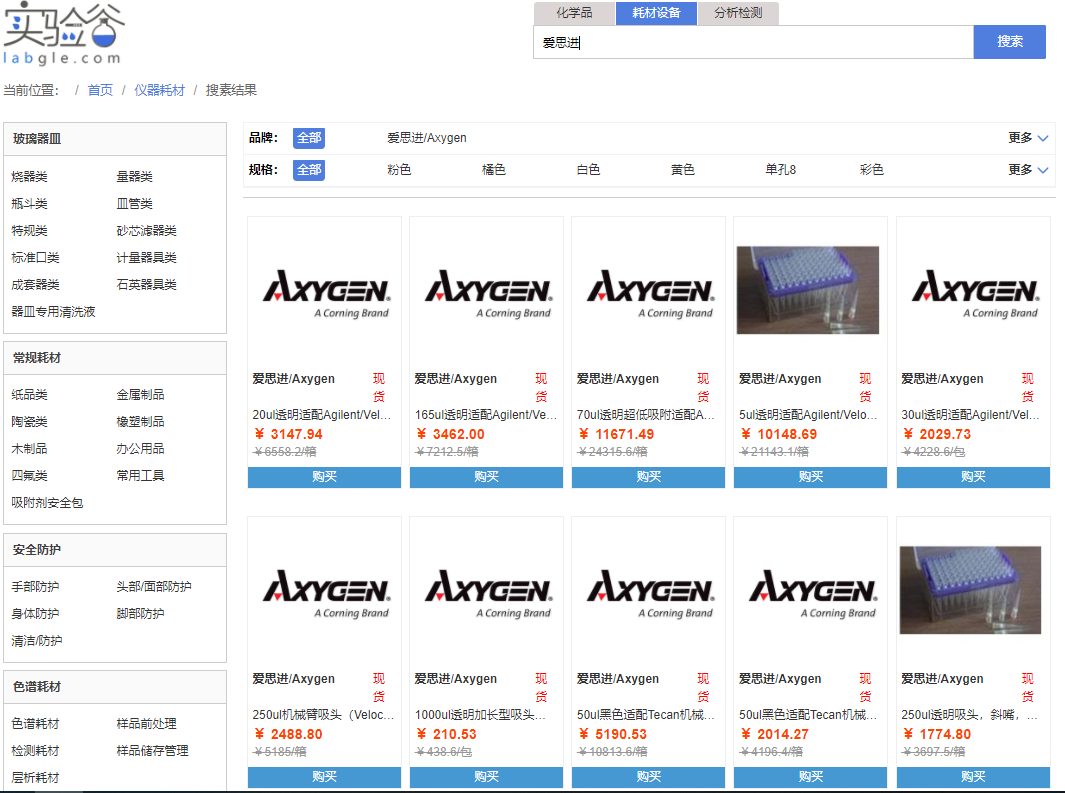Screen dimensions: 1065x793
Task: Go to 首页 in the breadcrumb
Action: click(x=101, y=90)
